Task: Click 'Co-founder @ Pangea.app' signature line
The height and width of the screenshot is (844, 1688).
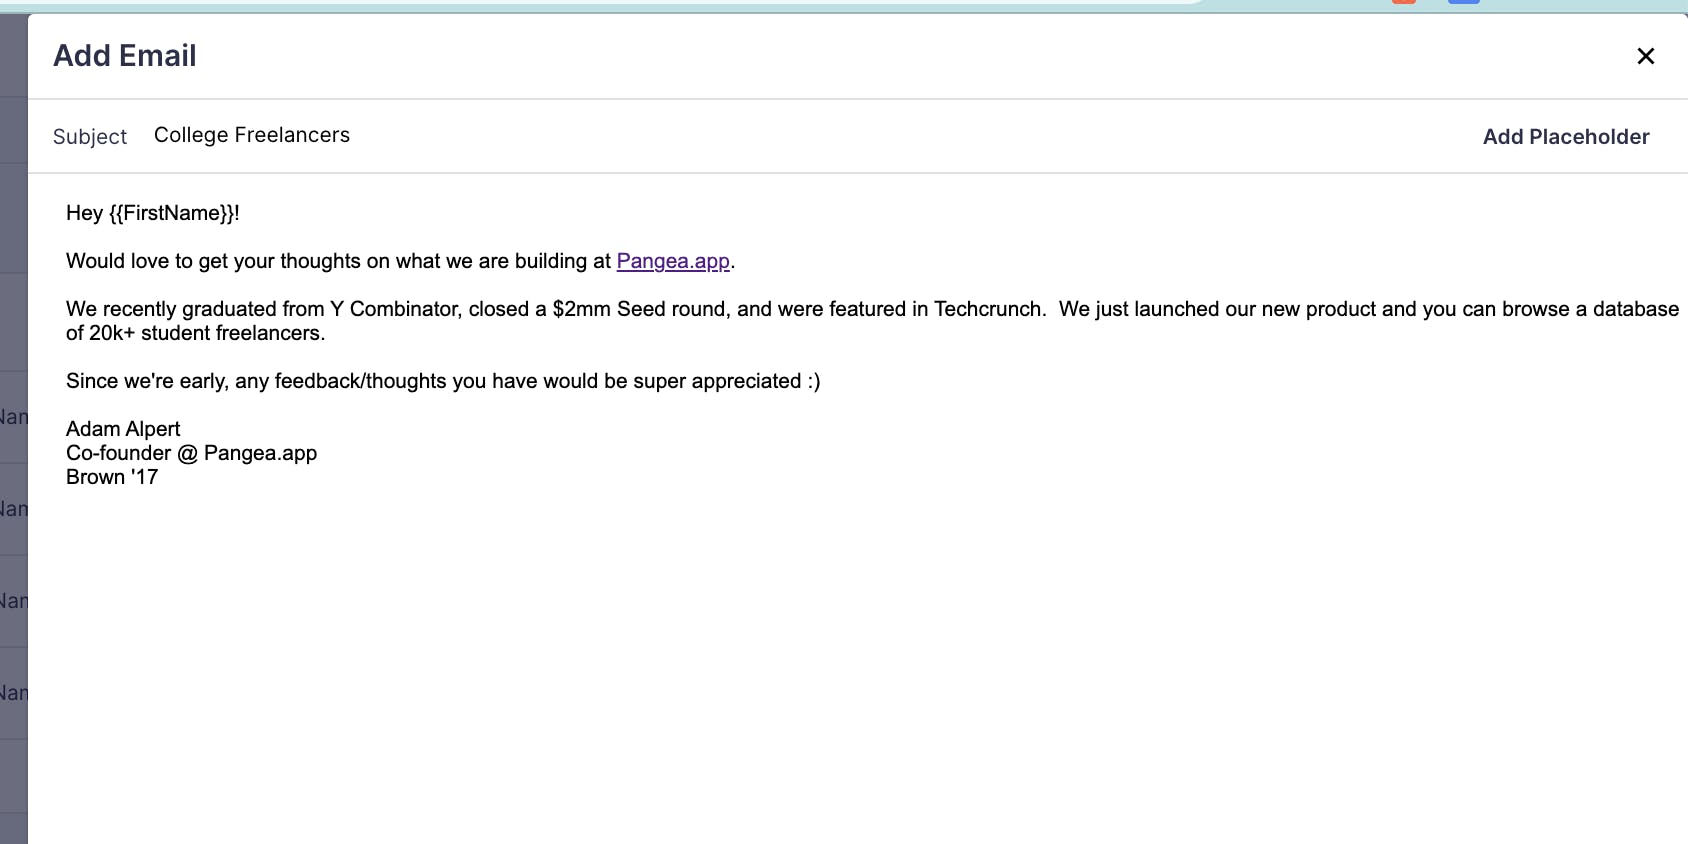Action: [x=191, y=453]
